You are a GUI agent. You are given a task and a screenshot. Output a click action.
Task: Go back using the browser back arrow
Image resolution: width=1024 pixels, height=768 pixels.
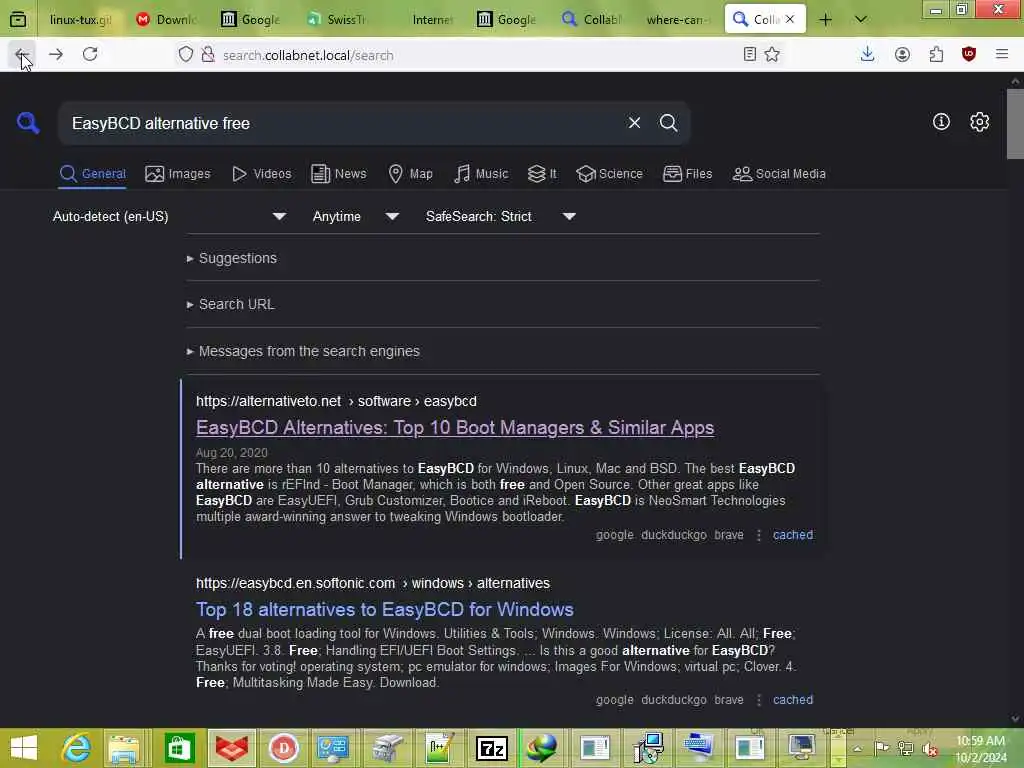click(22, 54)
